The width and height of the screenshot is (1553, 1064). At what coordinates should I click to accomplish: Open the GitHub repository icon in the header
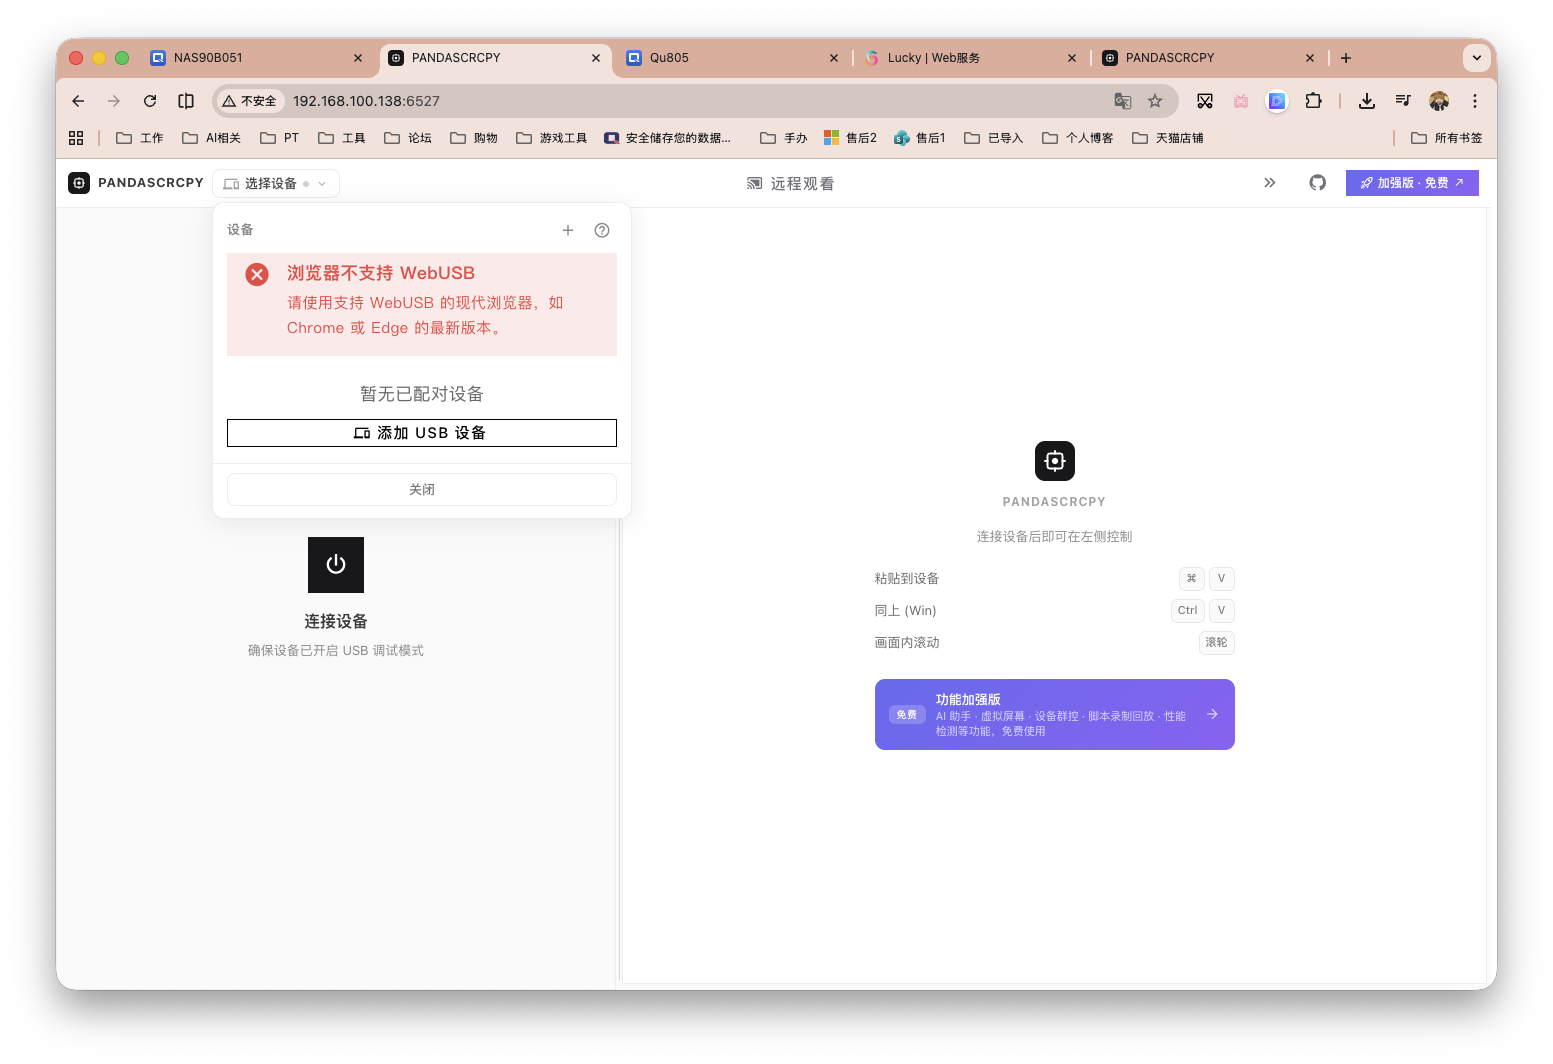click(x=1317, y=183)
